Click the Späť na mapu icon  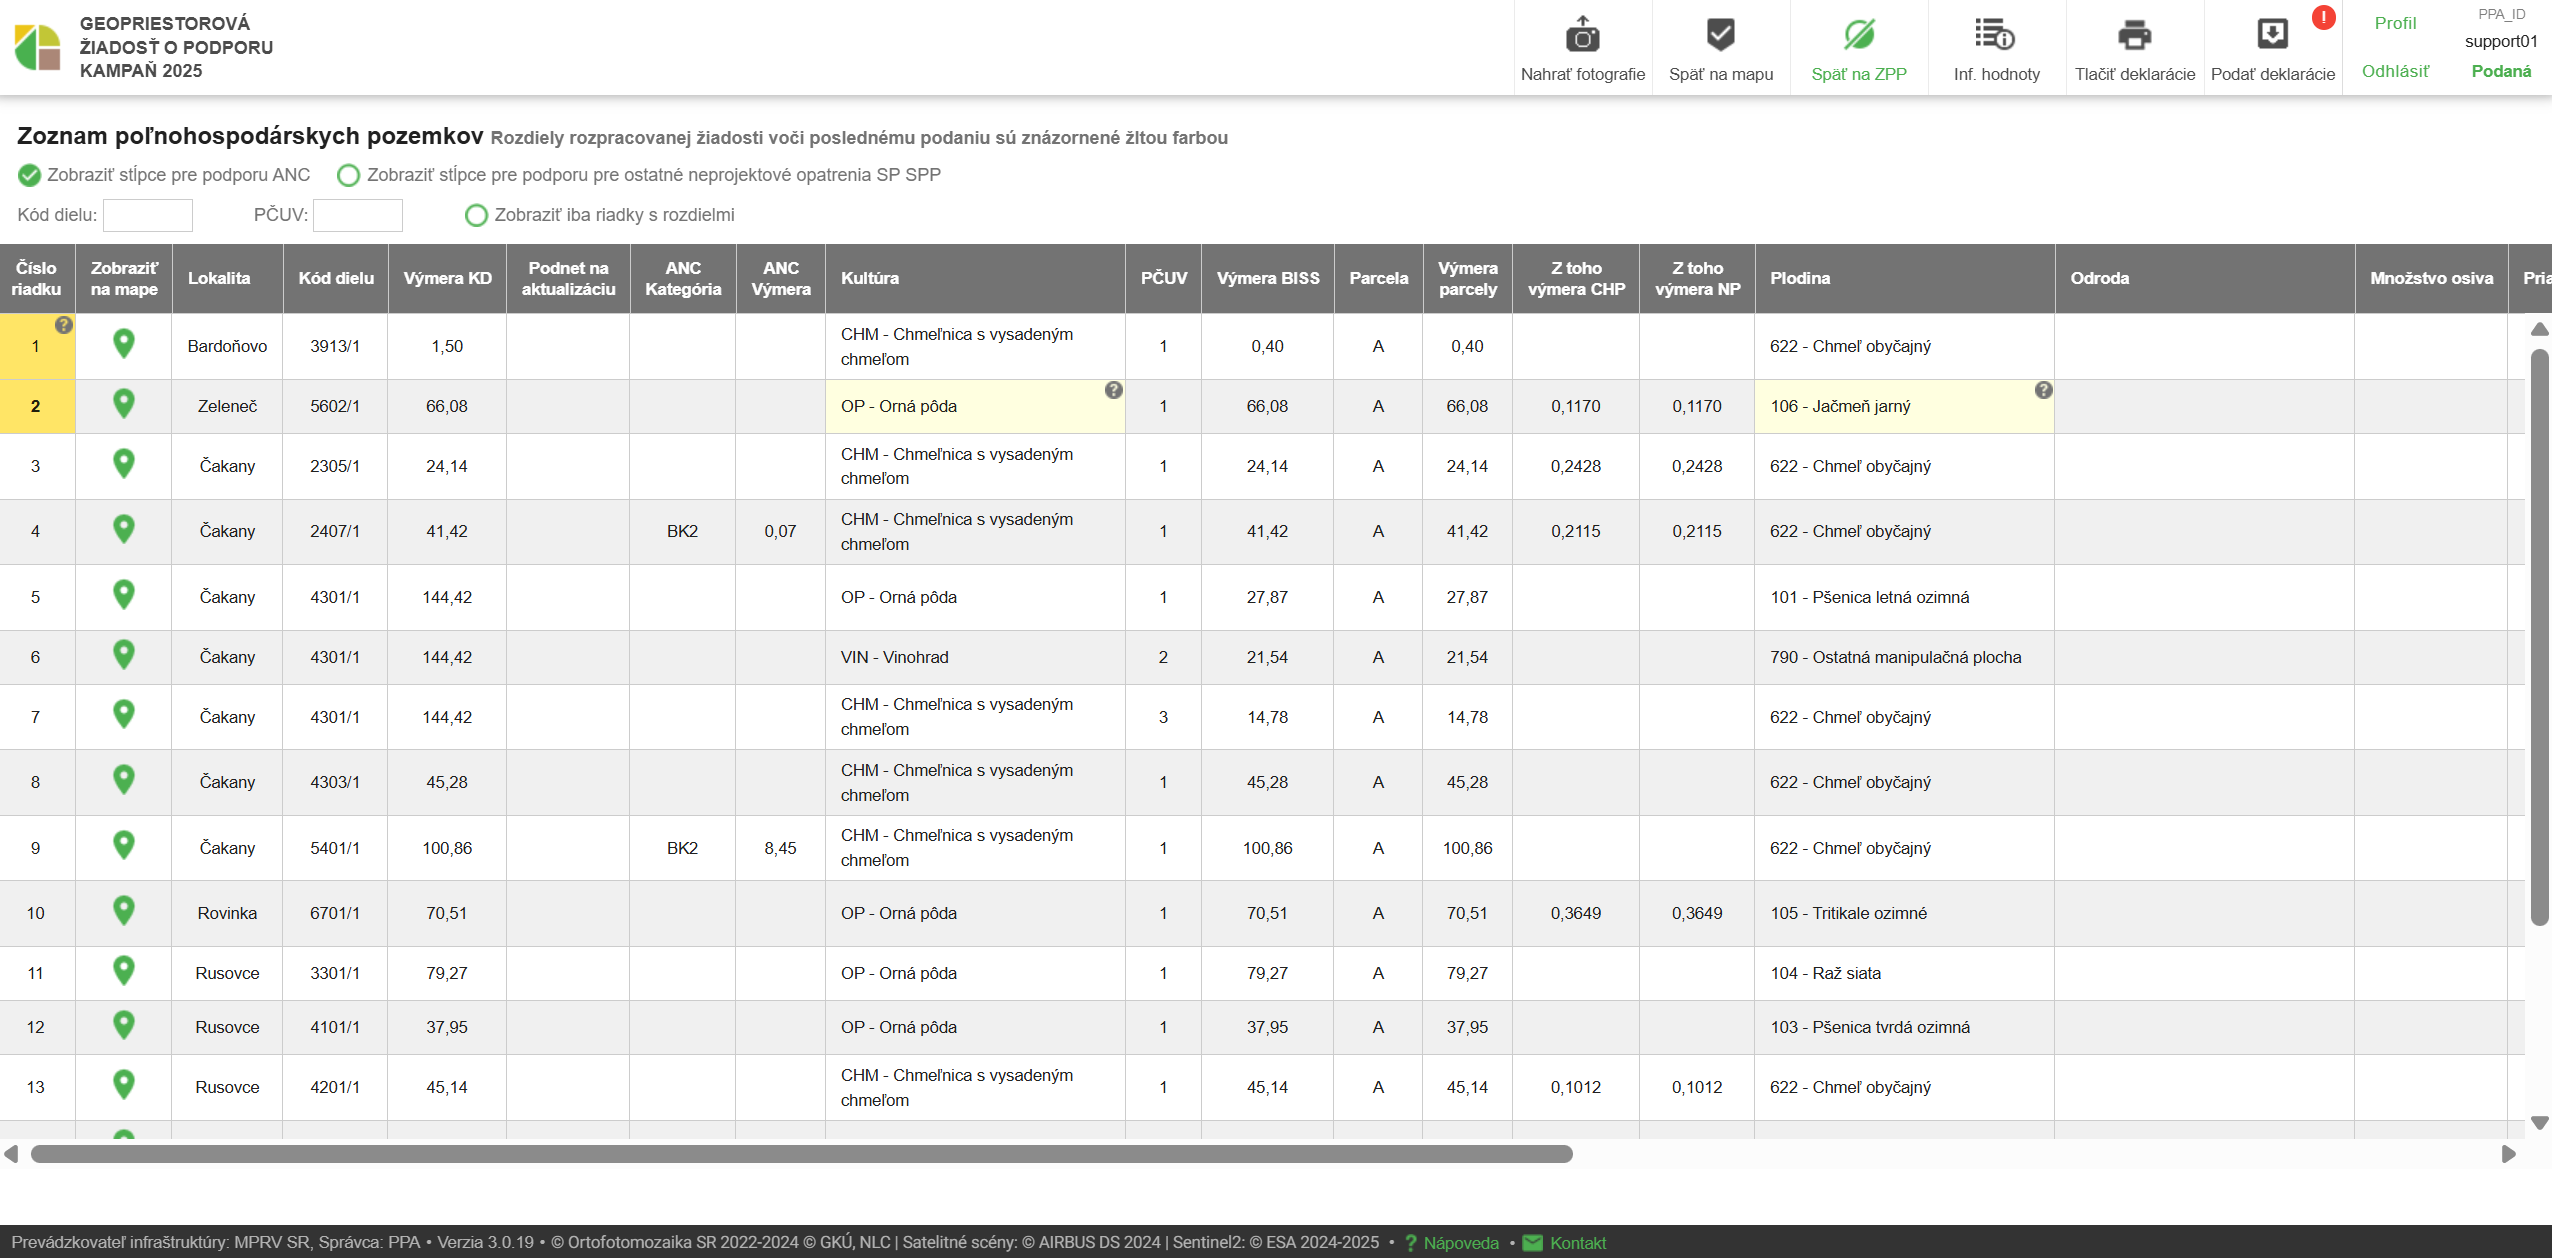(x=1720, y=36)
